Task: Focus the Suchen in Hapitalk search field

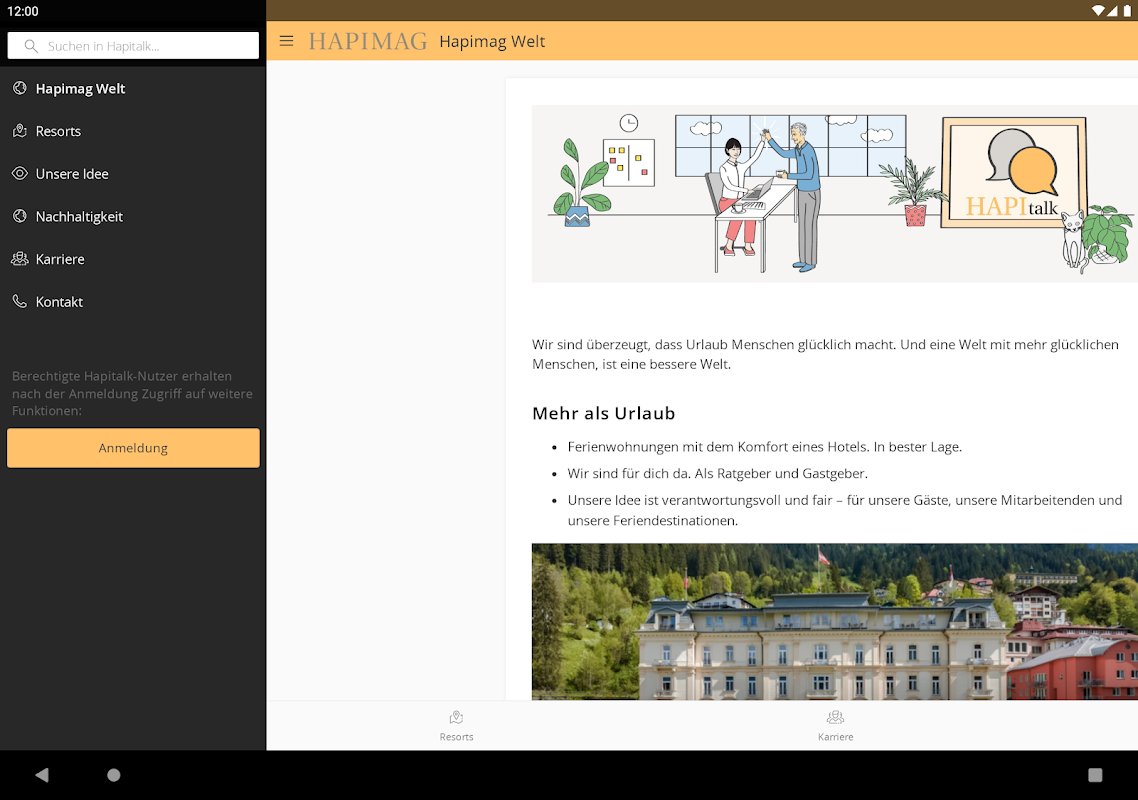Action: (x=134, y=46)
